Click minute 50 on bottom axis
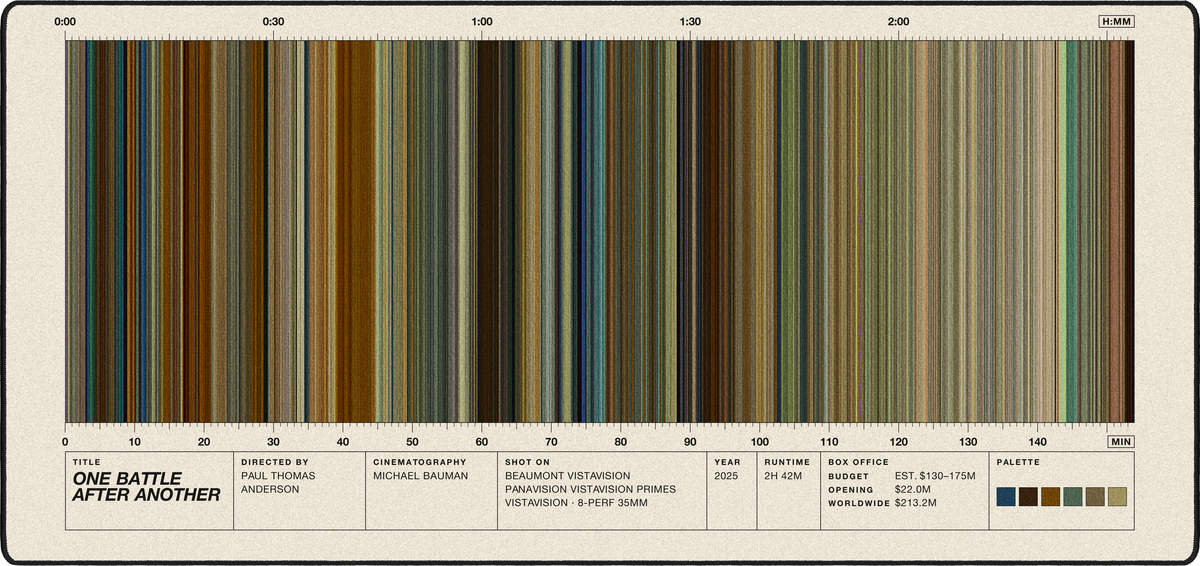Screen dimensions: 1200x566 (x=412, y=441)
